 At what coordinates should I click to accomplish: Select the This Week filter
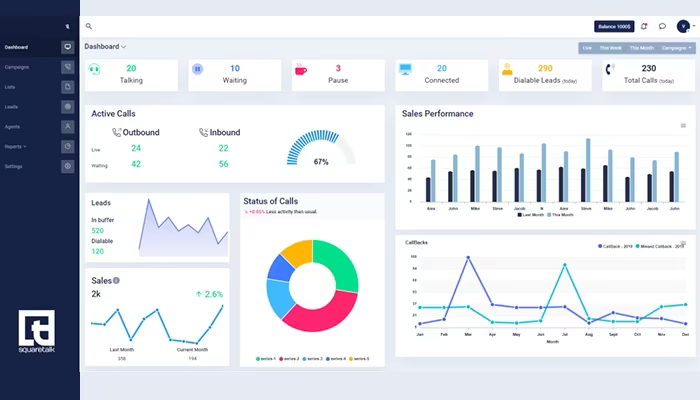pos(610,48)
